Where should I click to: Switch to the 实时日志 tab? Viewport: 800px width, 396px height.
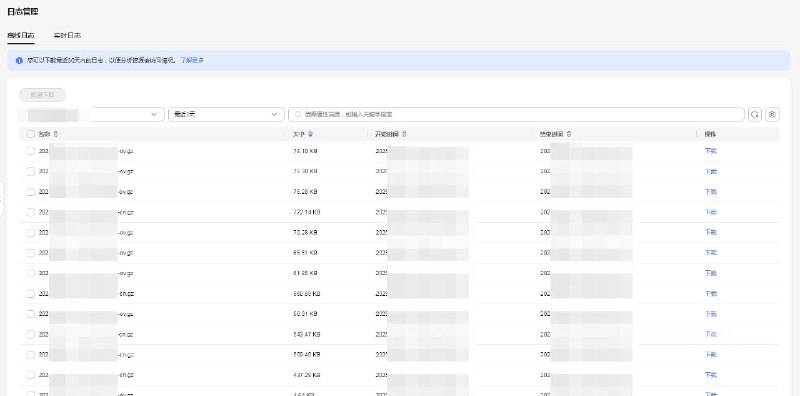coord(67,36)
